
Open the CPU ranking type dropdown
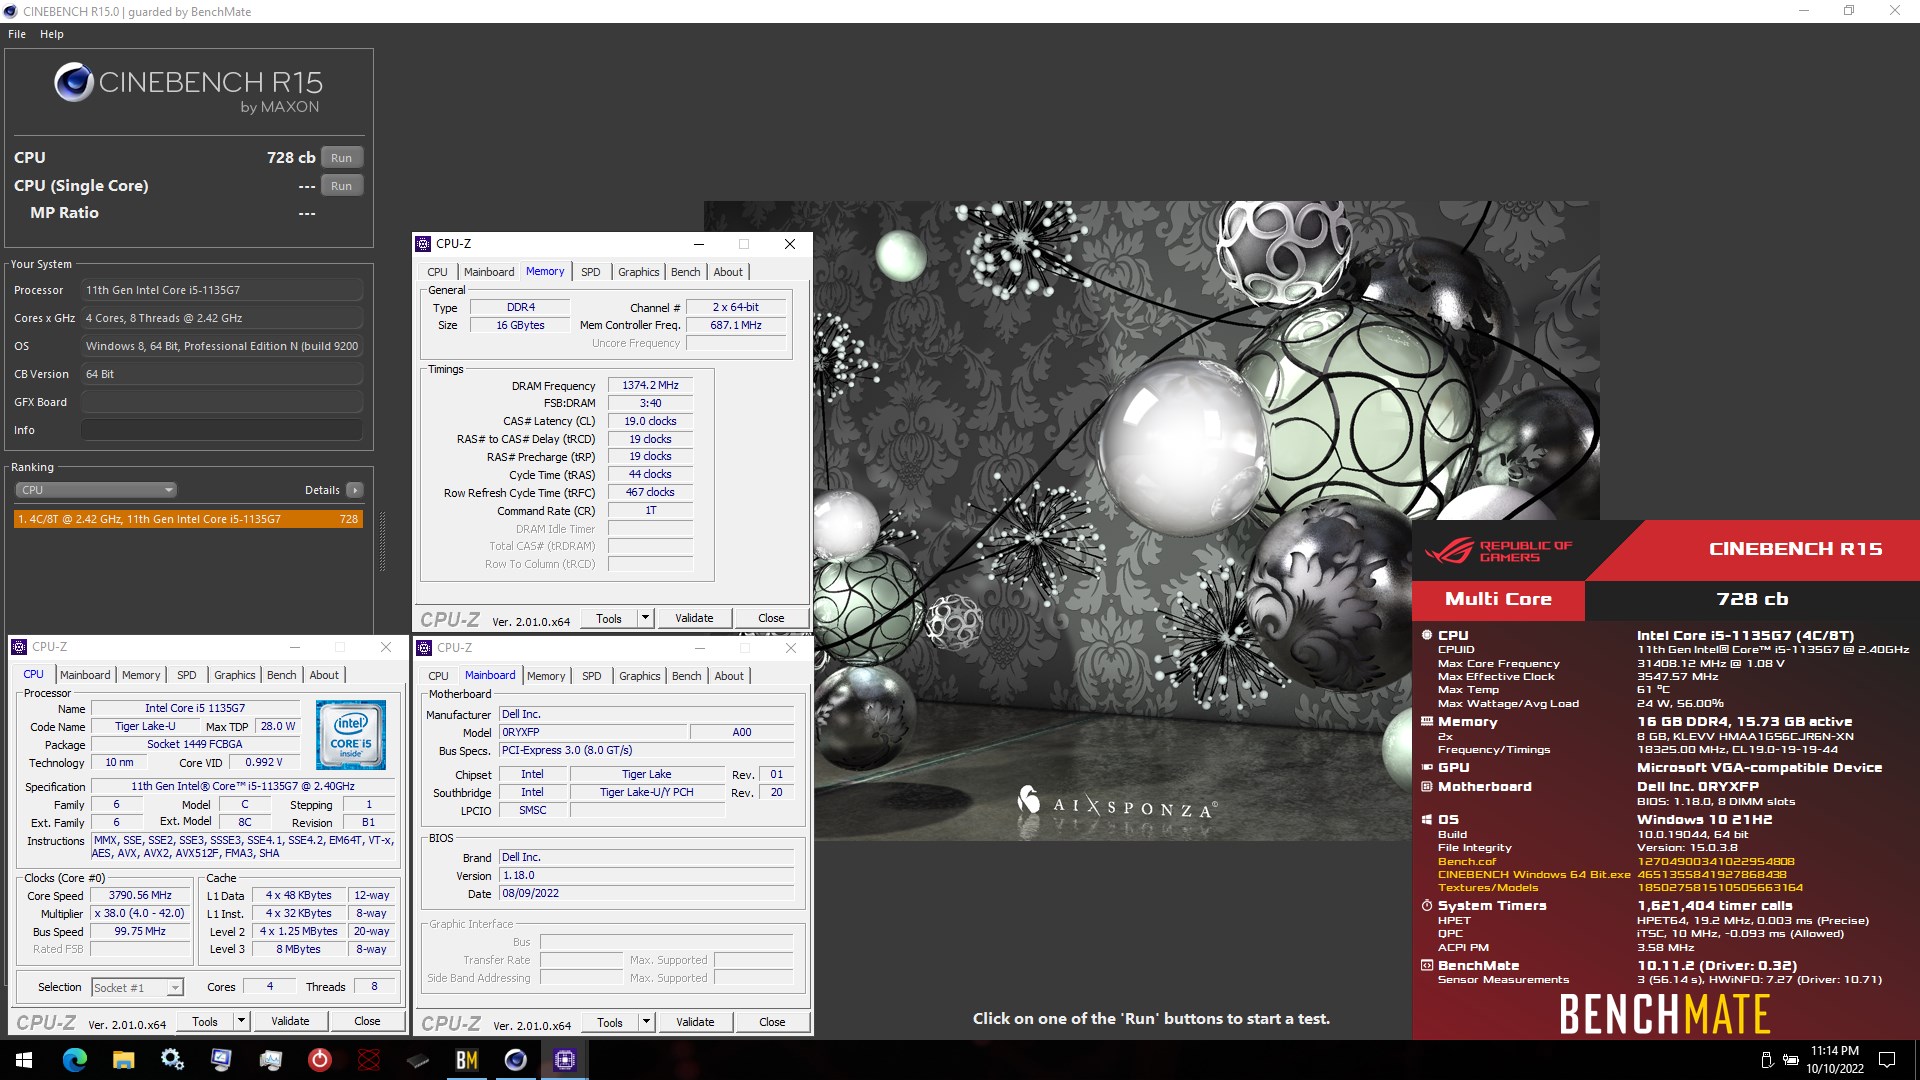pos(96,490)
